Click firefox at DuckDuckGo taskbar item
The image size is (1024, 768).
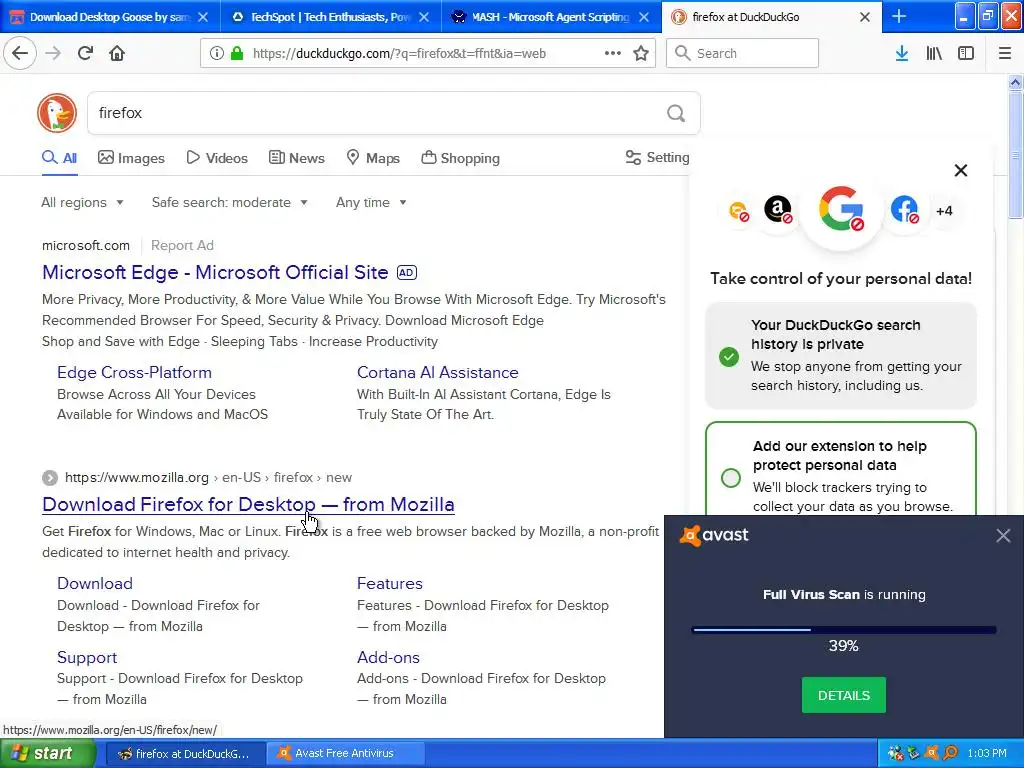[184, 753]
